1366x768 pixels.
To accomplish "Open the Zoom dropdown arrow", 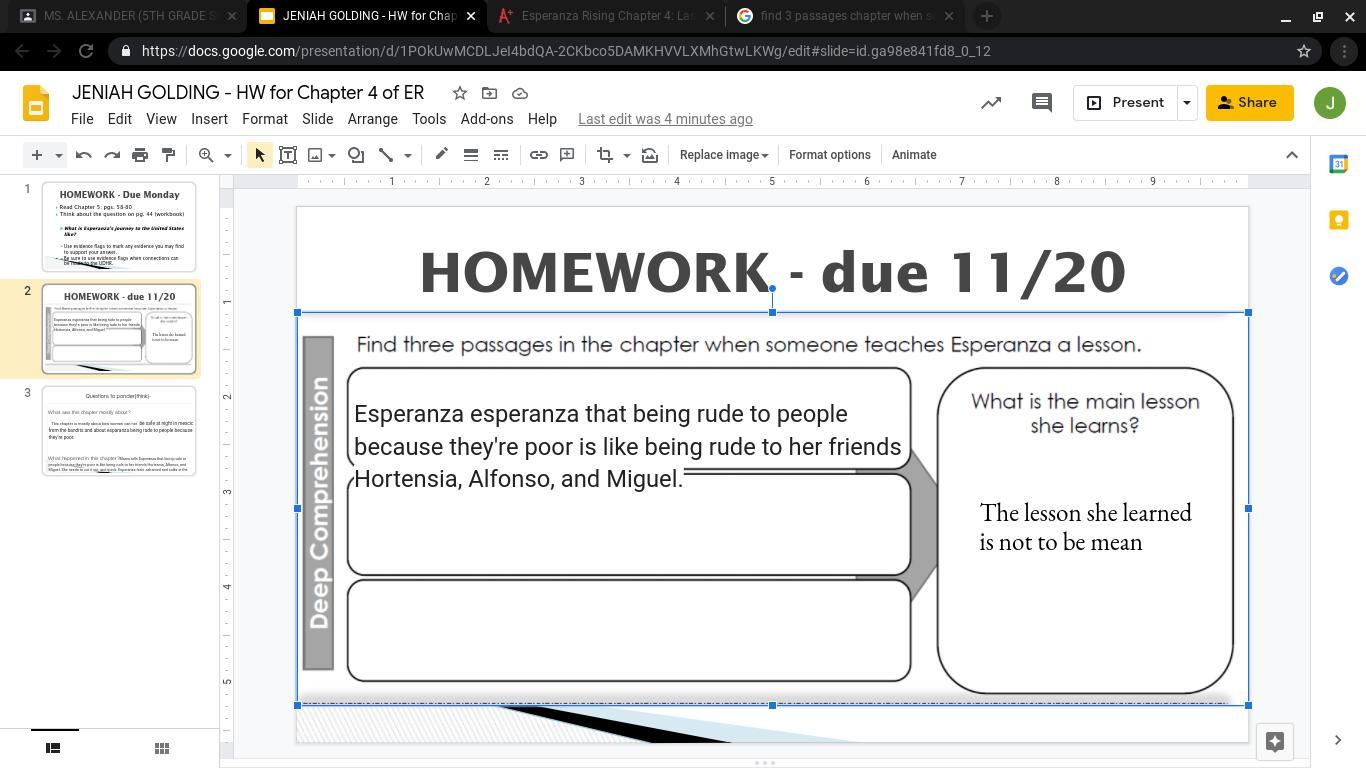I will click(227, 155).
